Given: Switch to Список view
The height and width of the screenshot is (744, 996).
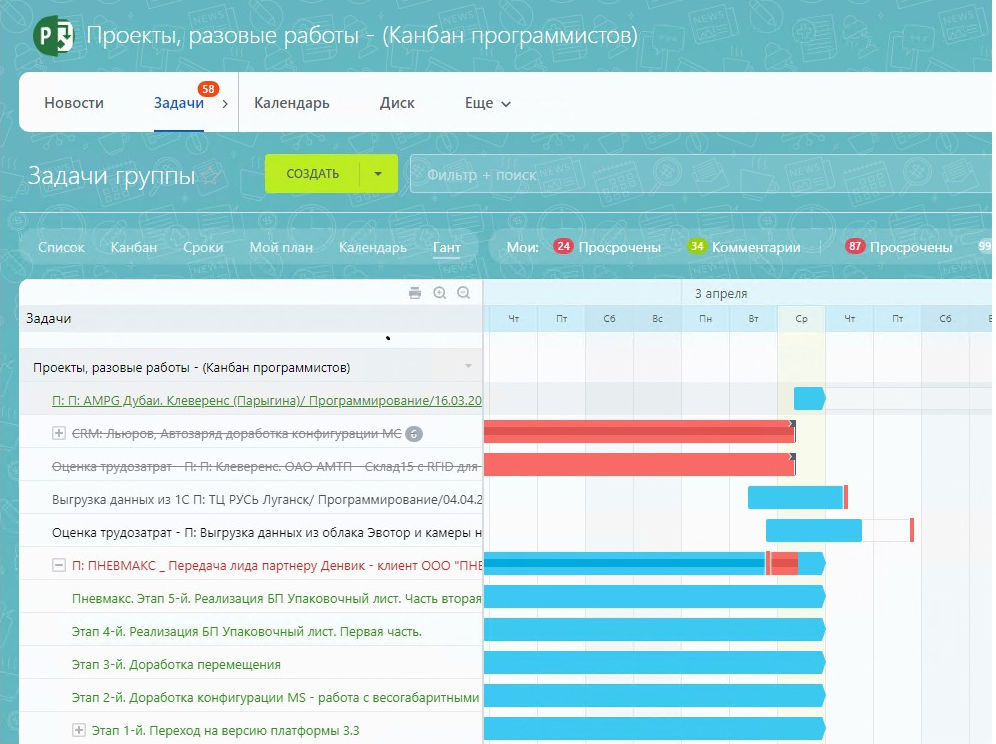Looking at the screenshot, I should point(61,247).
